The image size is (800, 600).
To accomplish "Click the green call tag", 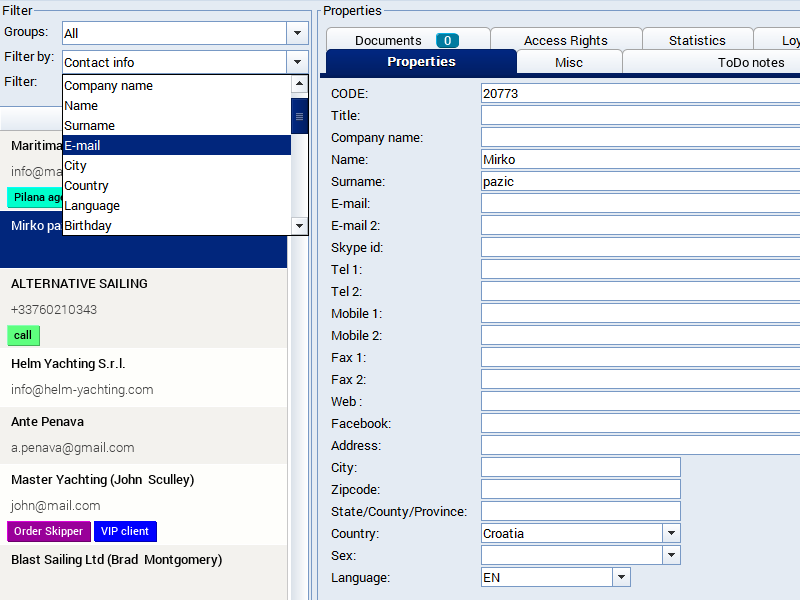I will (x=23, y=335).
